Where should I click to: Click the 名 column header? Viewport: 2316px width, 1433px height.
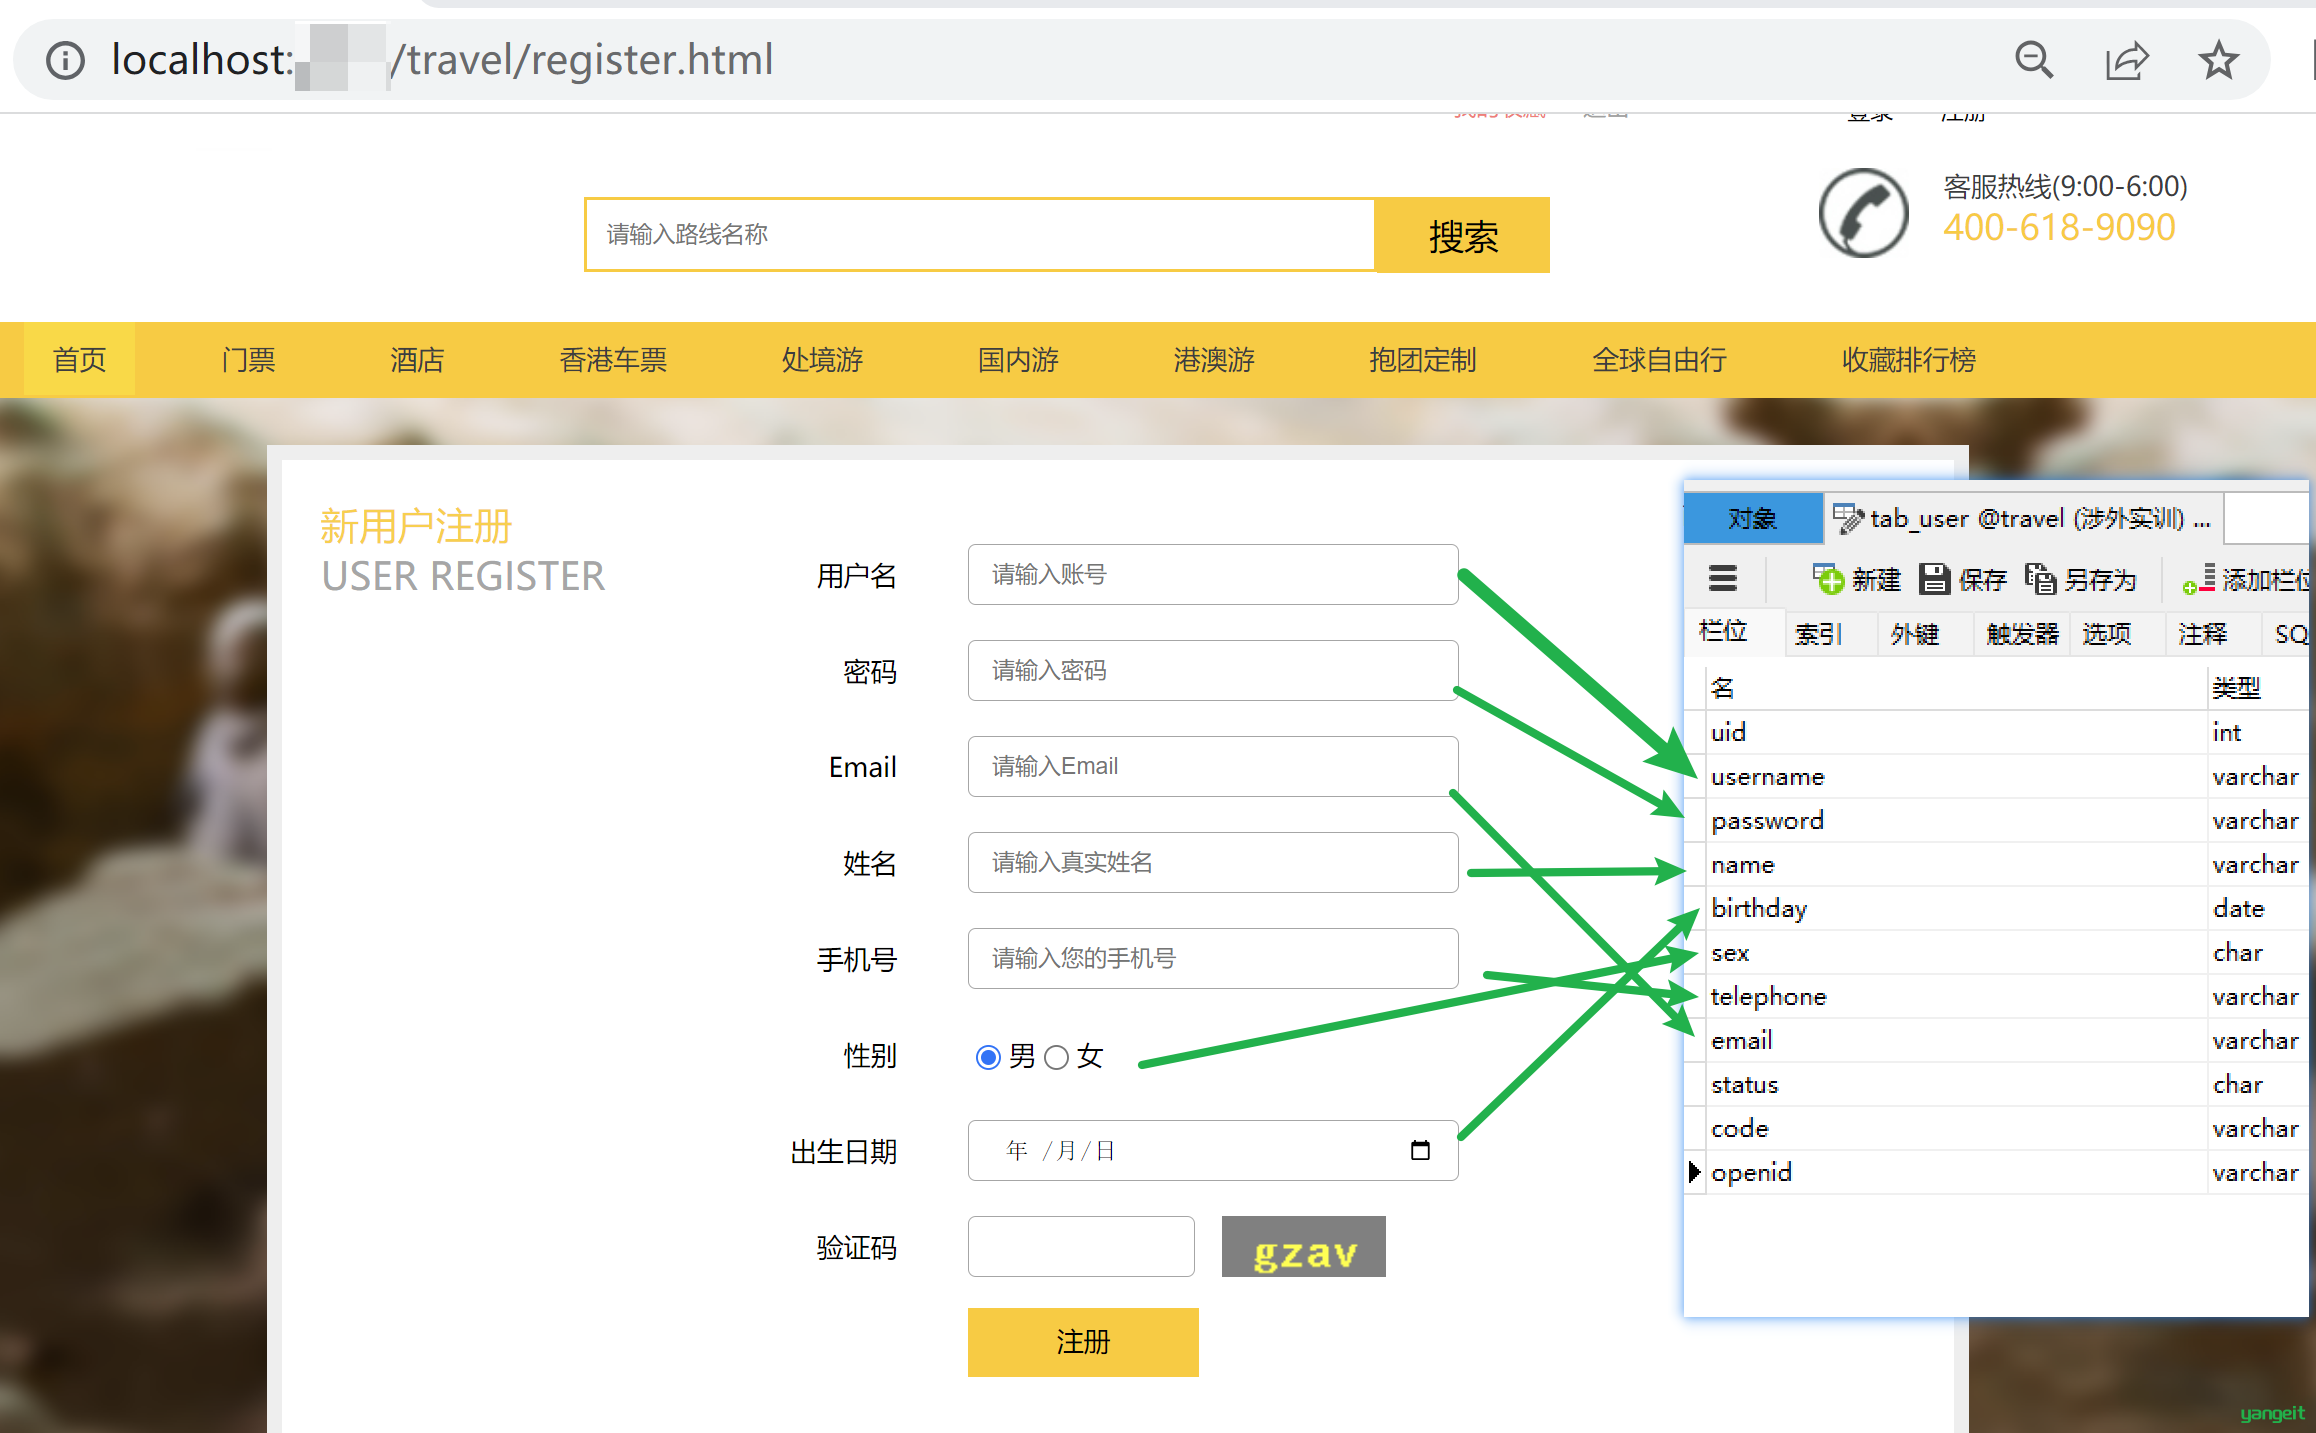coord(1955,688)
